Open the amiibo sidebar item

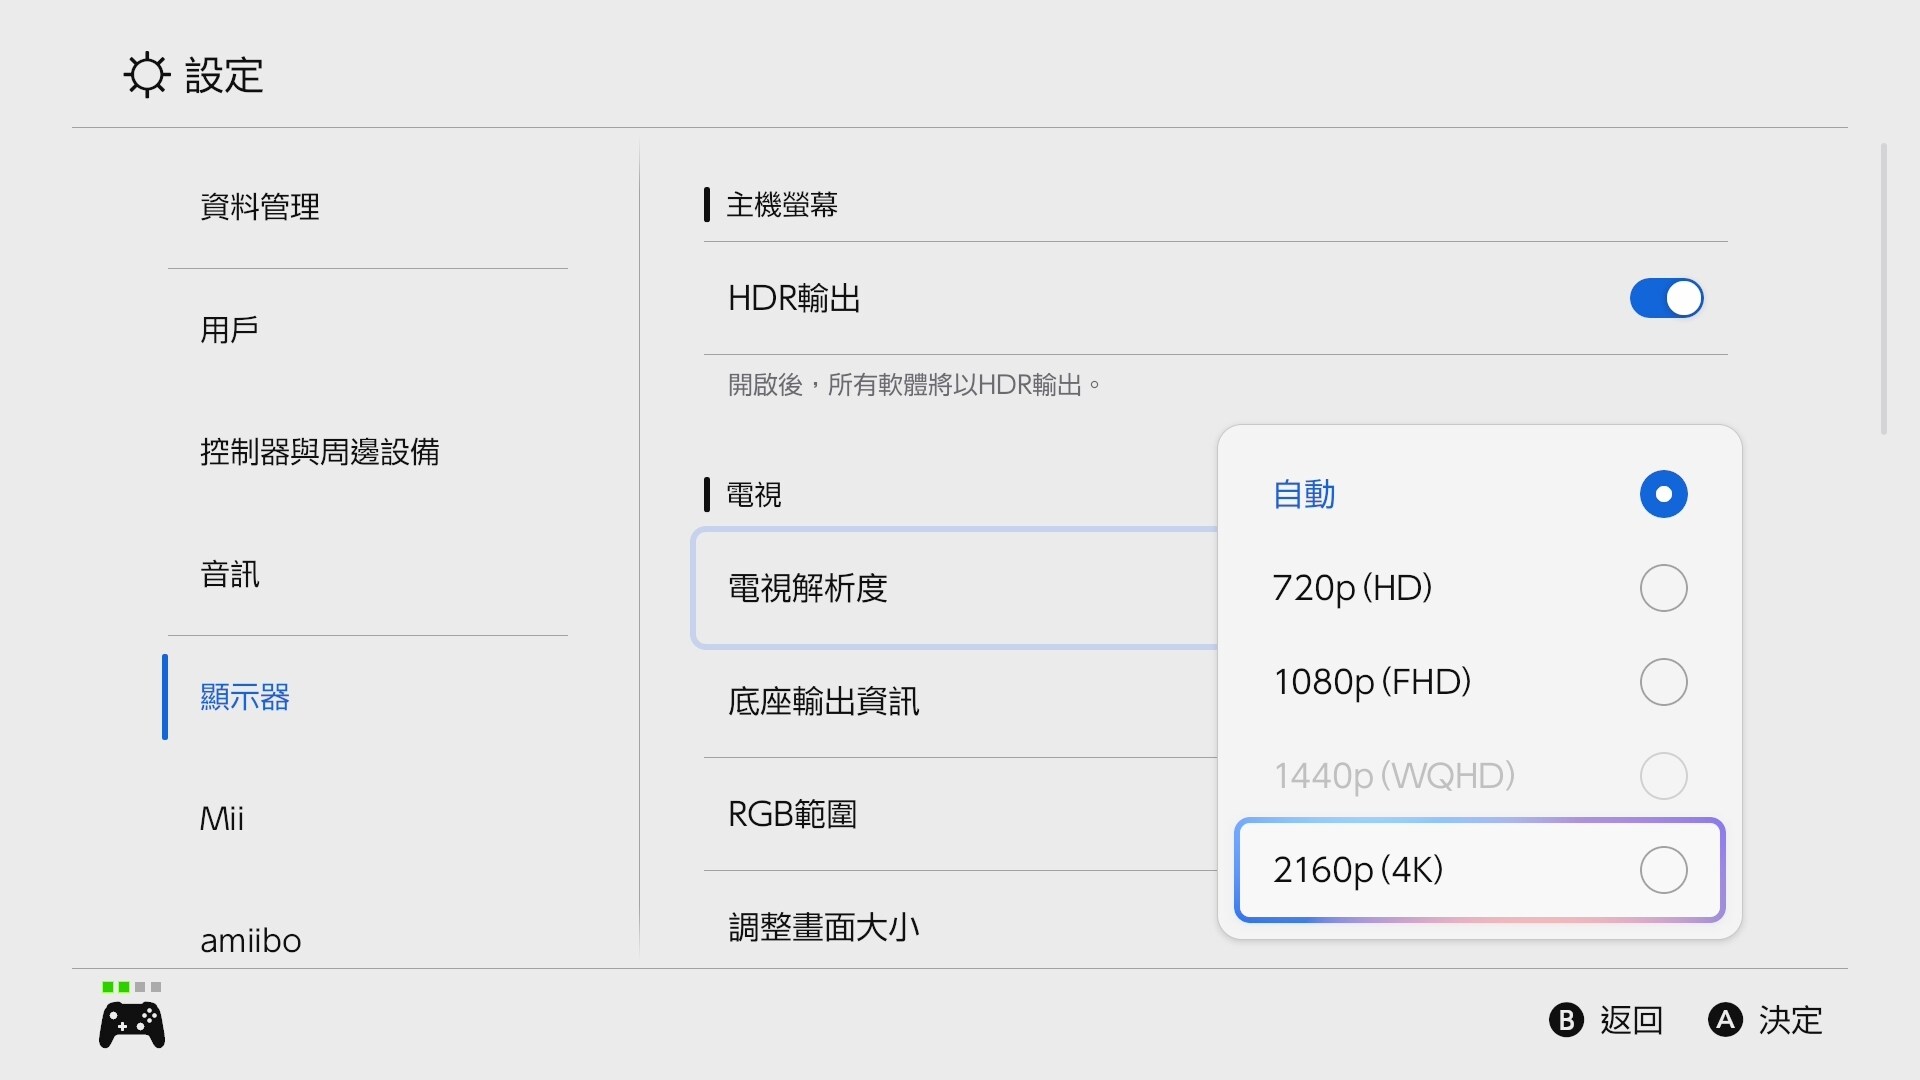pyautogui.click(x=251, y=941)
